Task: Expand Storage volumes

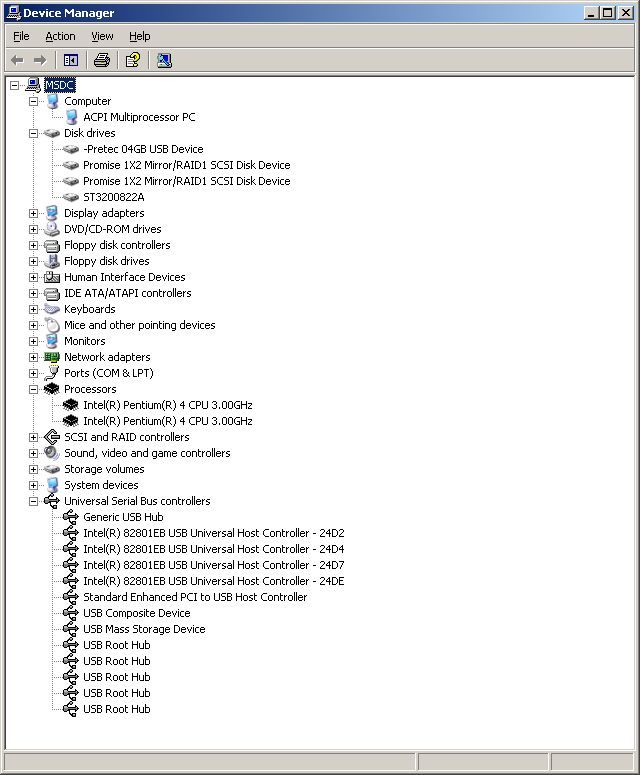Action: point(33,470)
